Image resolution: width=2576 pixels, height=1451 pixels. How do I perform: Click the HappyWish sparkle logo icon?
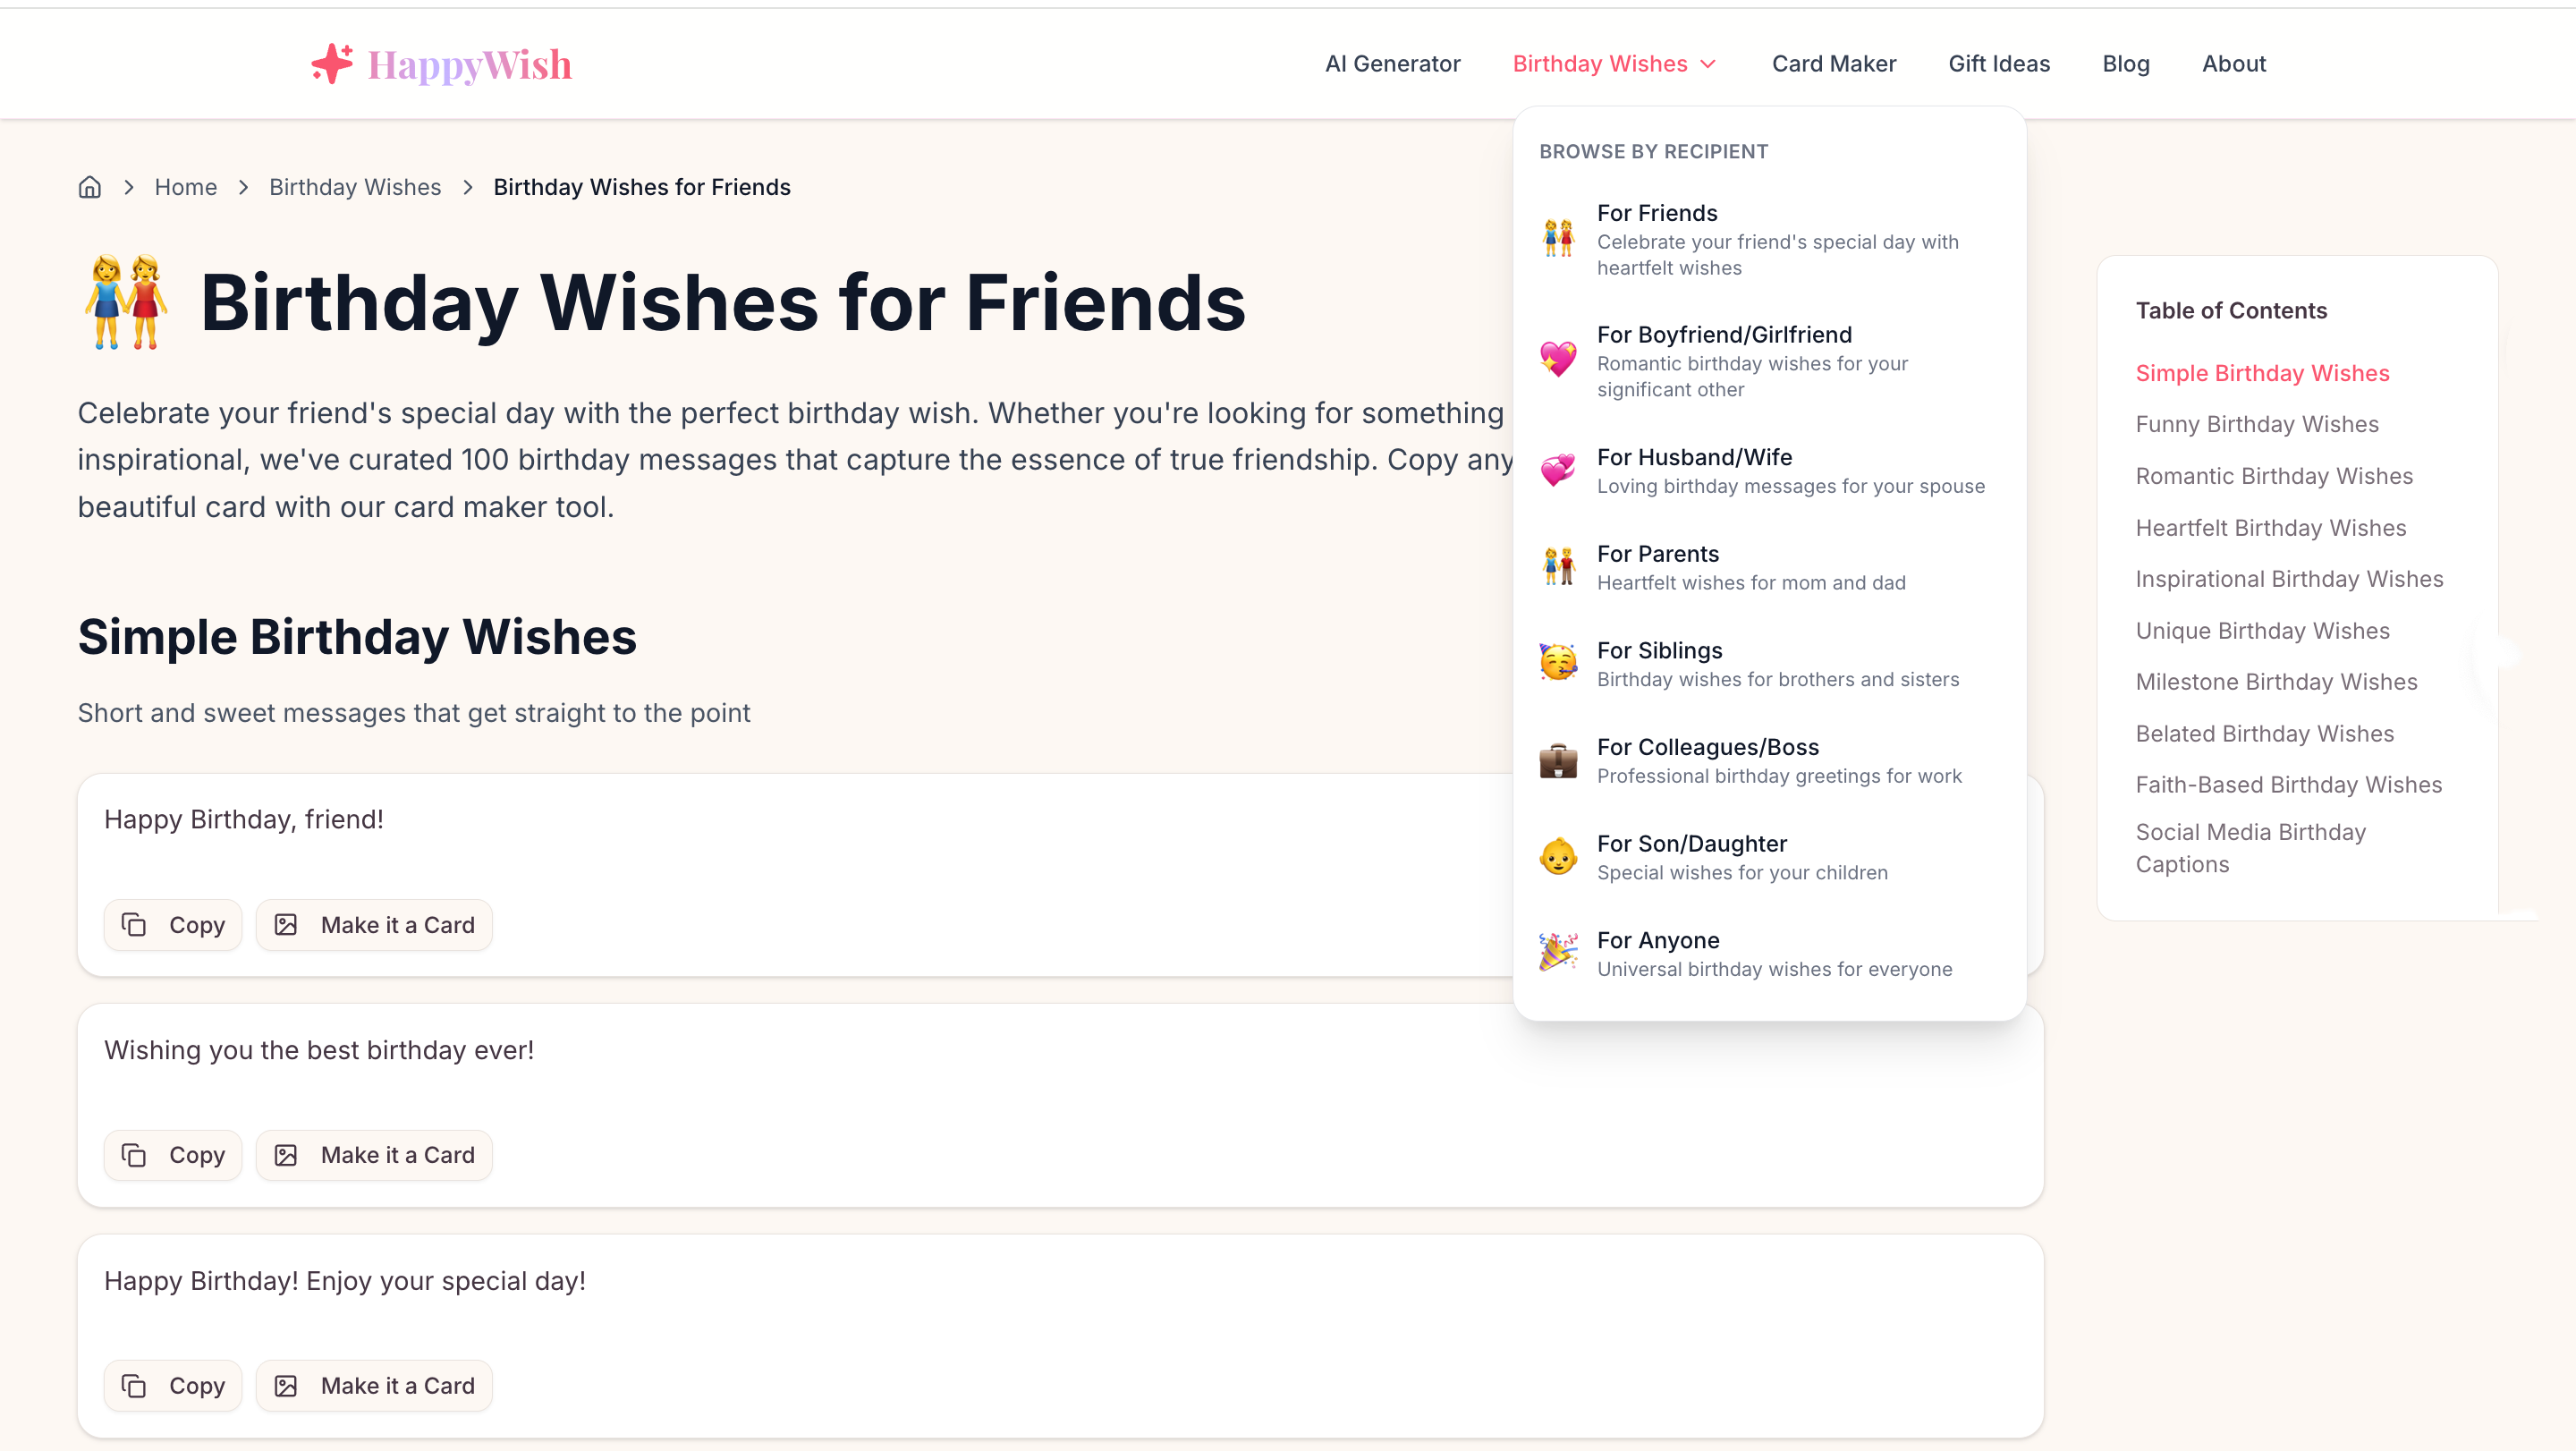coord(331,63)
